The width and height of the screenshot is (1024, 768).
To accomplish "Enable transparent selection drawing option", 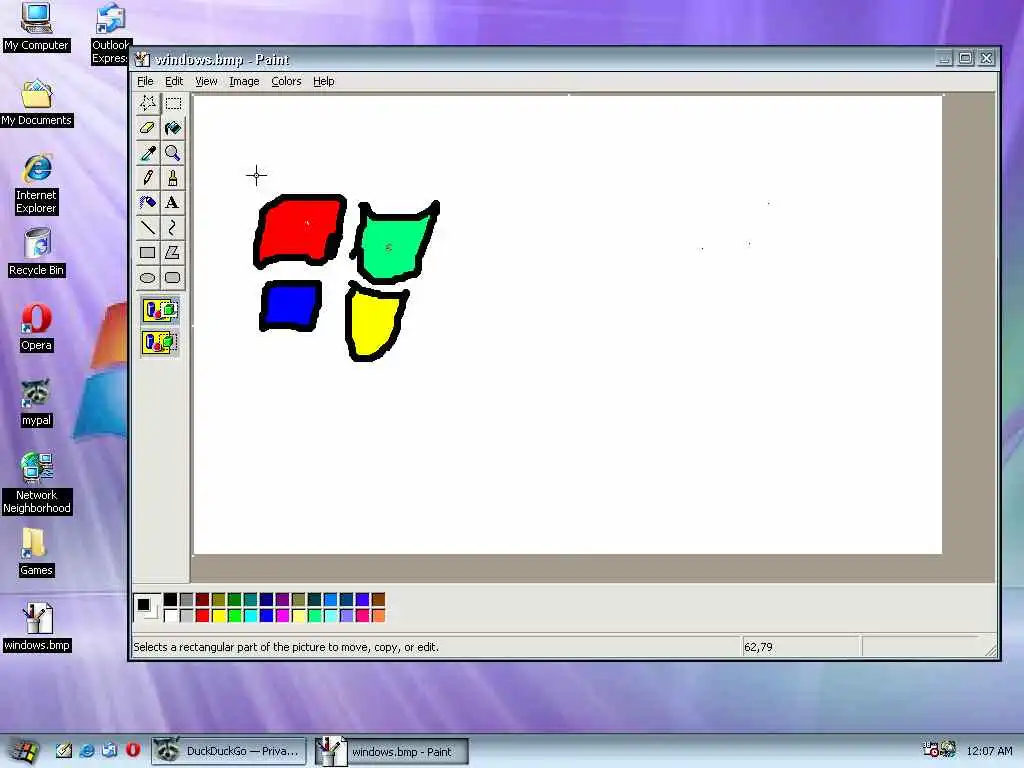I will coord(160,342).
